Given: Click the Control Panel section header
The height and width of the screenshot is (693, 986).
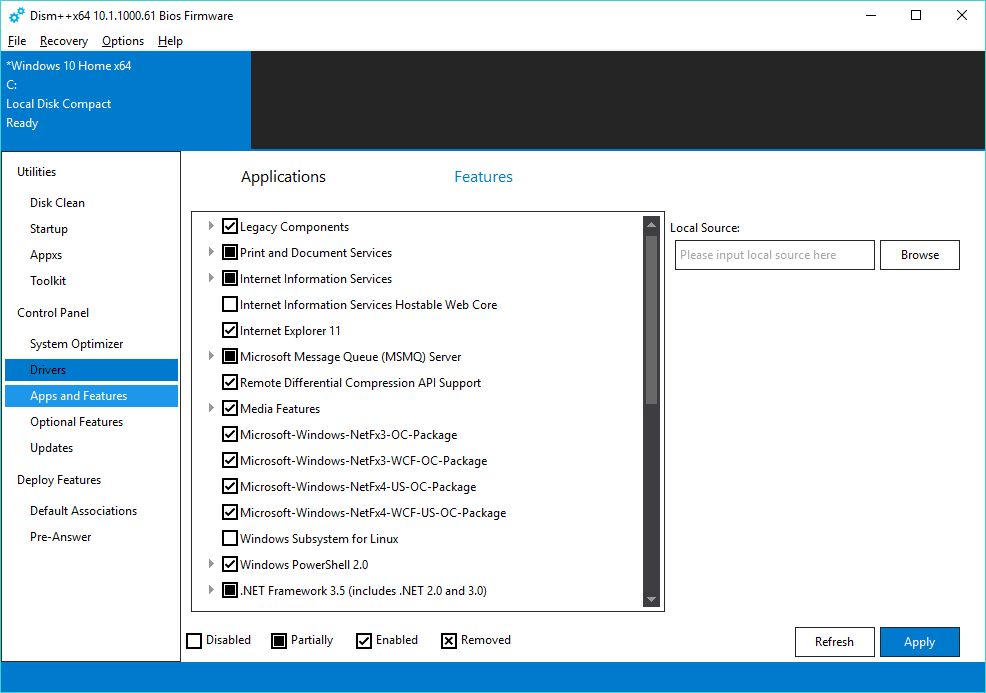Looking at the screenshot, I should pyautogui.click(x=53, y=313).
